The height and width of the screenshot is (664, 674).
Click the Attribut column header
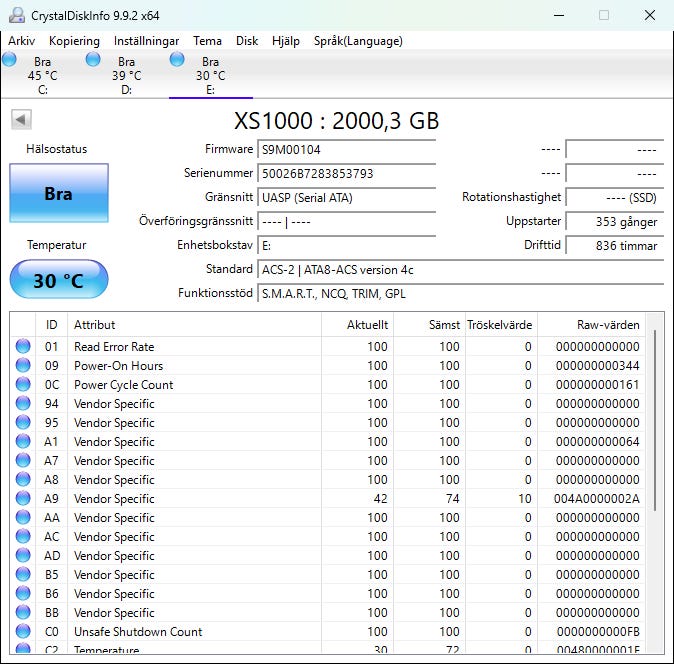[x=194, y=324]
